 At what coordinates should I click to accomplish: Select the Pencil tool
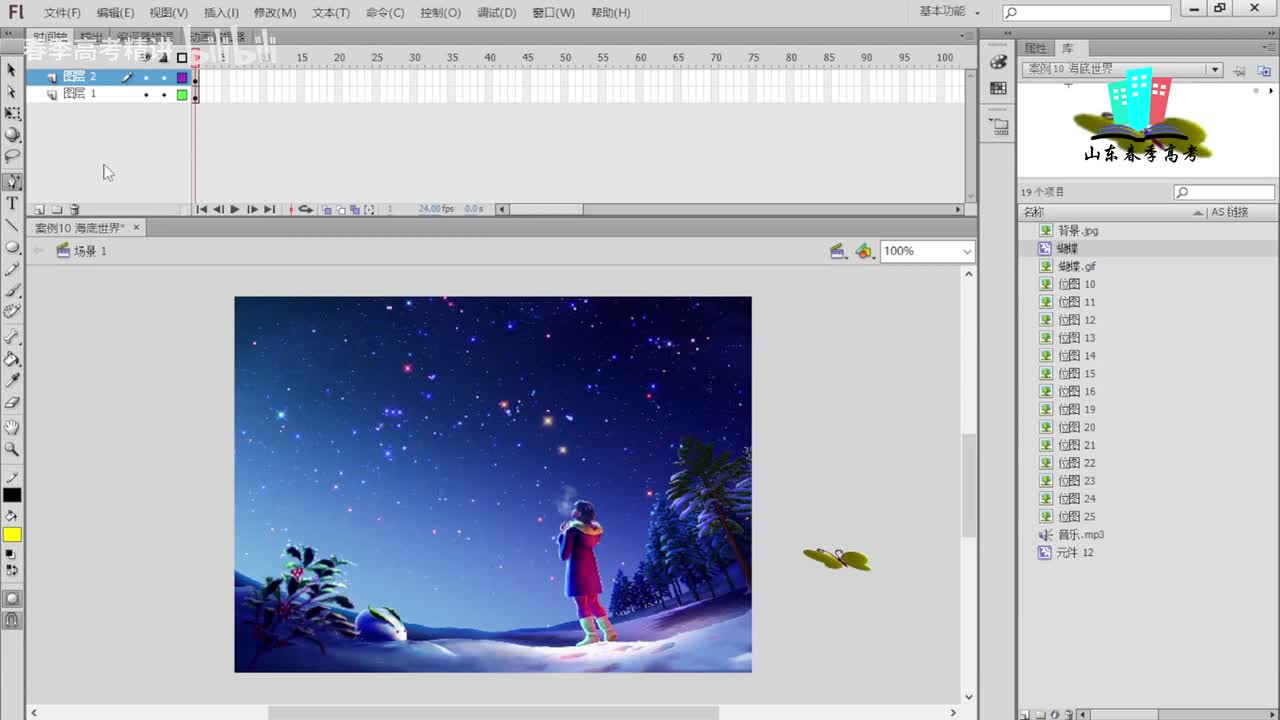point(12,269)
